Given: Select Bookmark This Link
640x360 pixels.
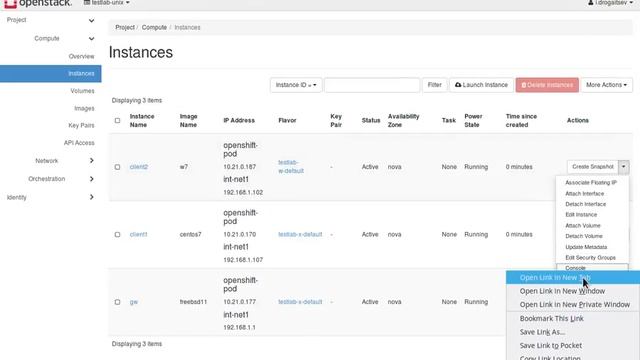Looking at the screenshot, I should click(573, 318).
